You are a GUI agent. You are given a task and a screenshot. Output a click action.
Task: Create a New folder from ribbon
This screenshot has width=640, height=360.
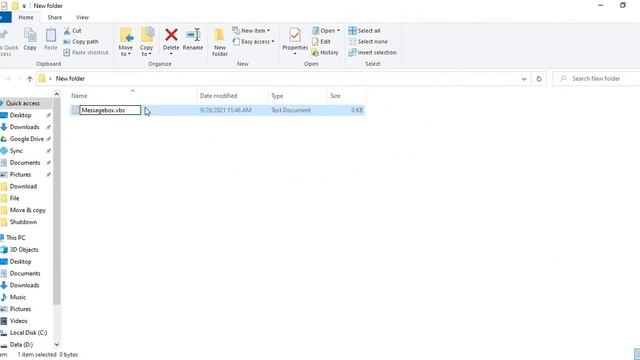click(220, 42)
